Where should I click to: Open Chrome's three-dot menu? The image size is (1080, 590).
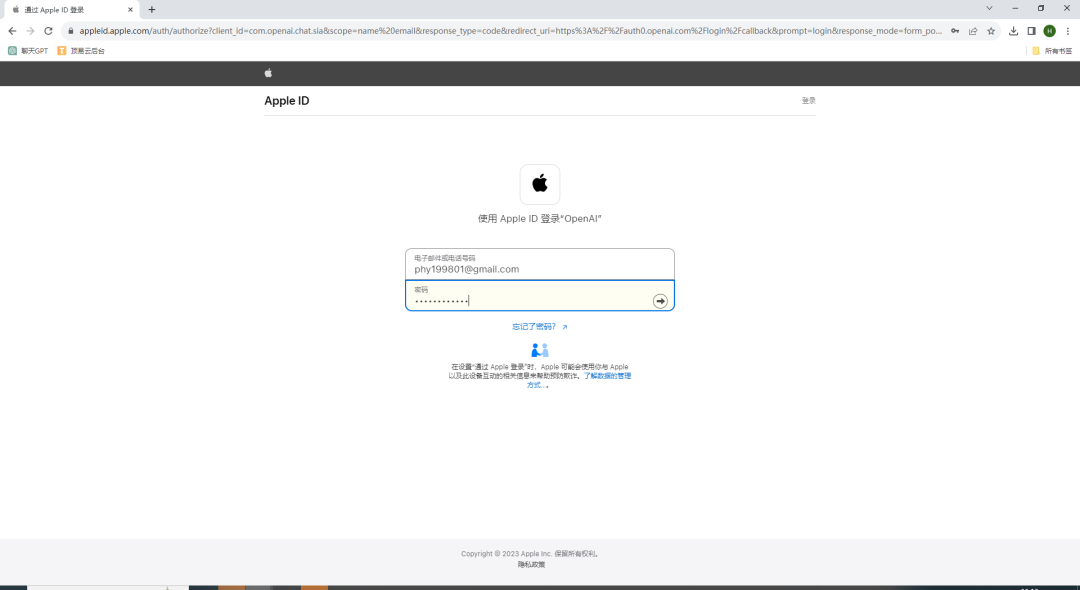(x=1068, y=31)
